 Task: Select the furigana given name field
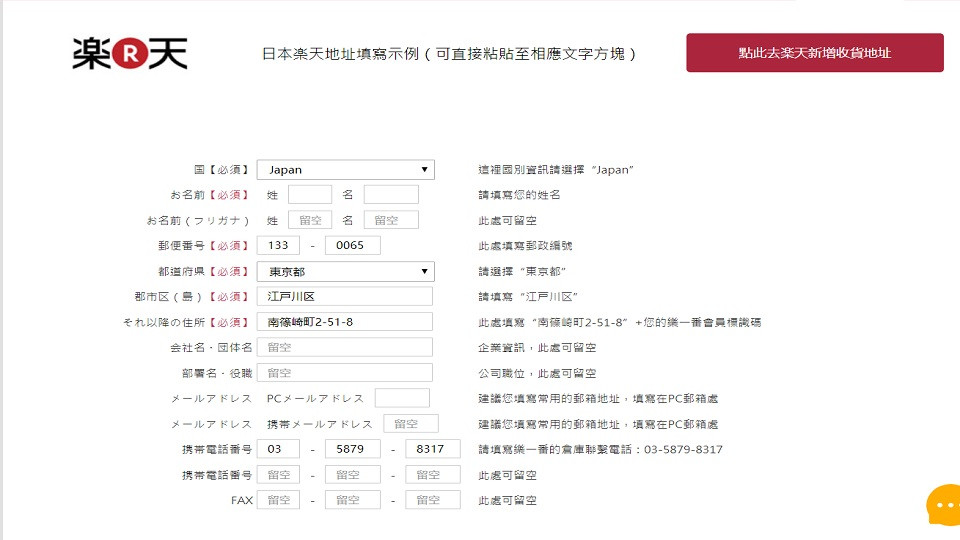(x=391, y=220)
